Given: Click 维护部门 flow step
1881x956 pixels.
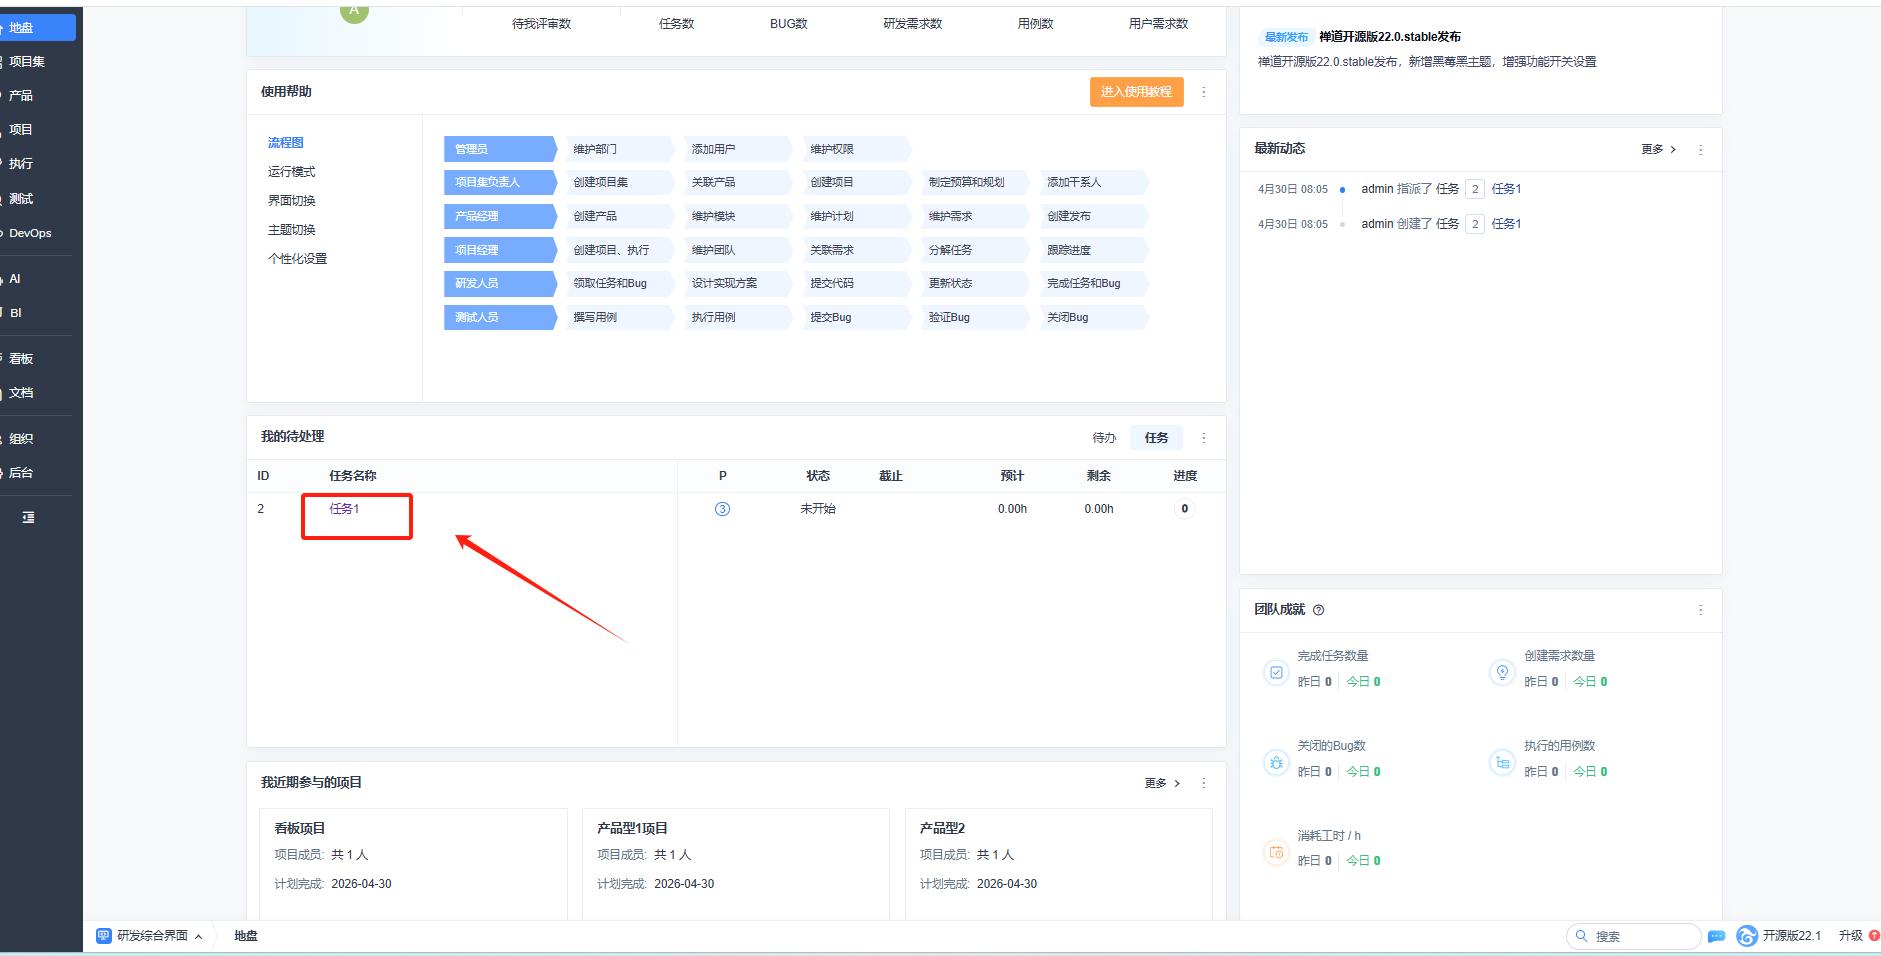Looking at the screenshot, I should pos(620,149).
